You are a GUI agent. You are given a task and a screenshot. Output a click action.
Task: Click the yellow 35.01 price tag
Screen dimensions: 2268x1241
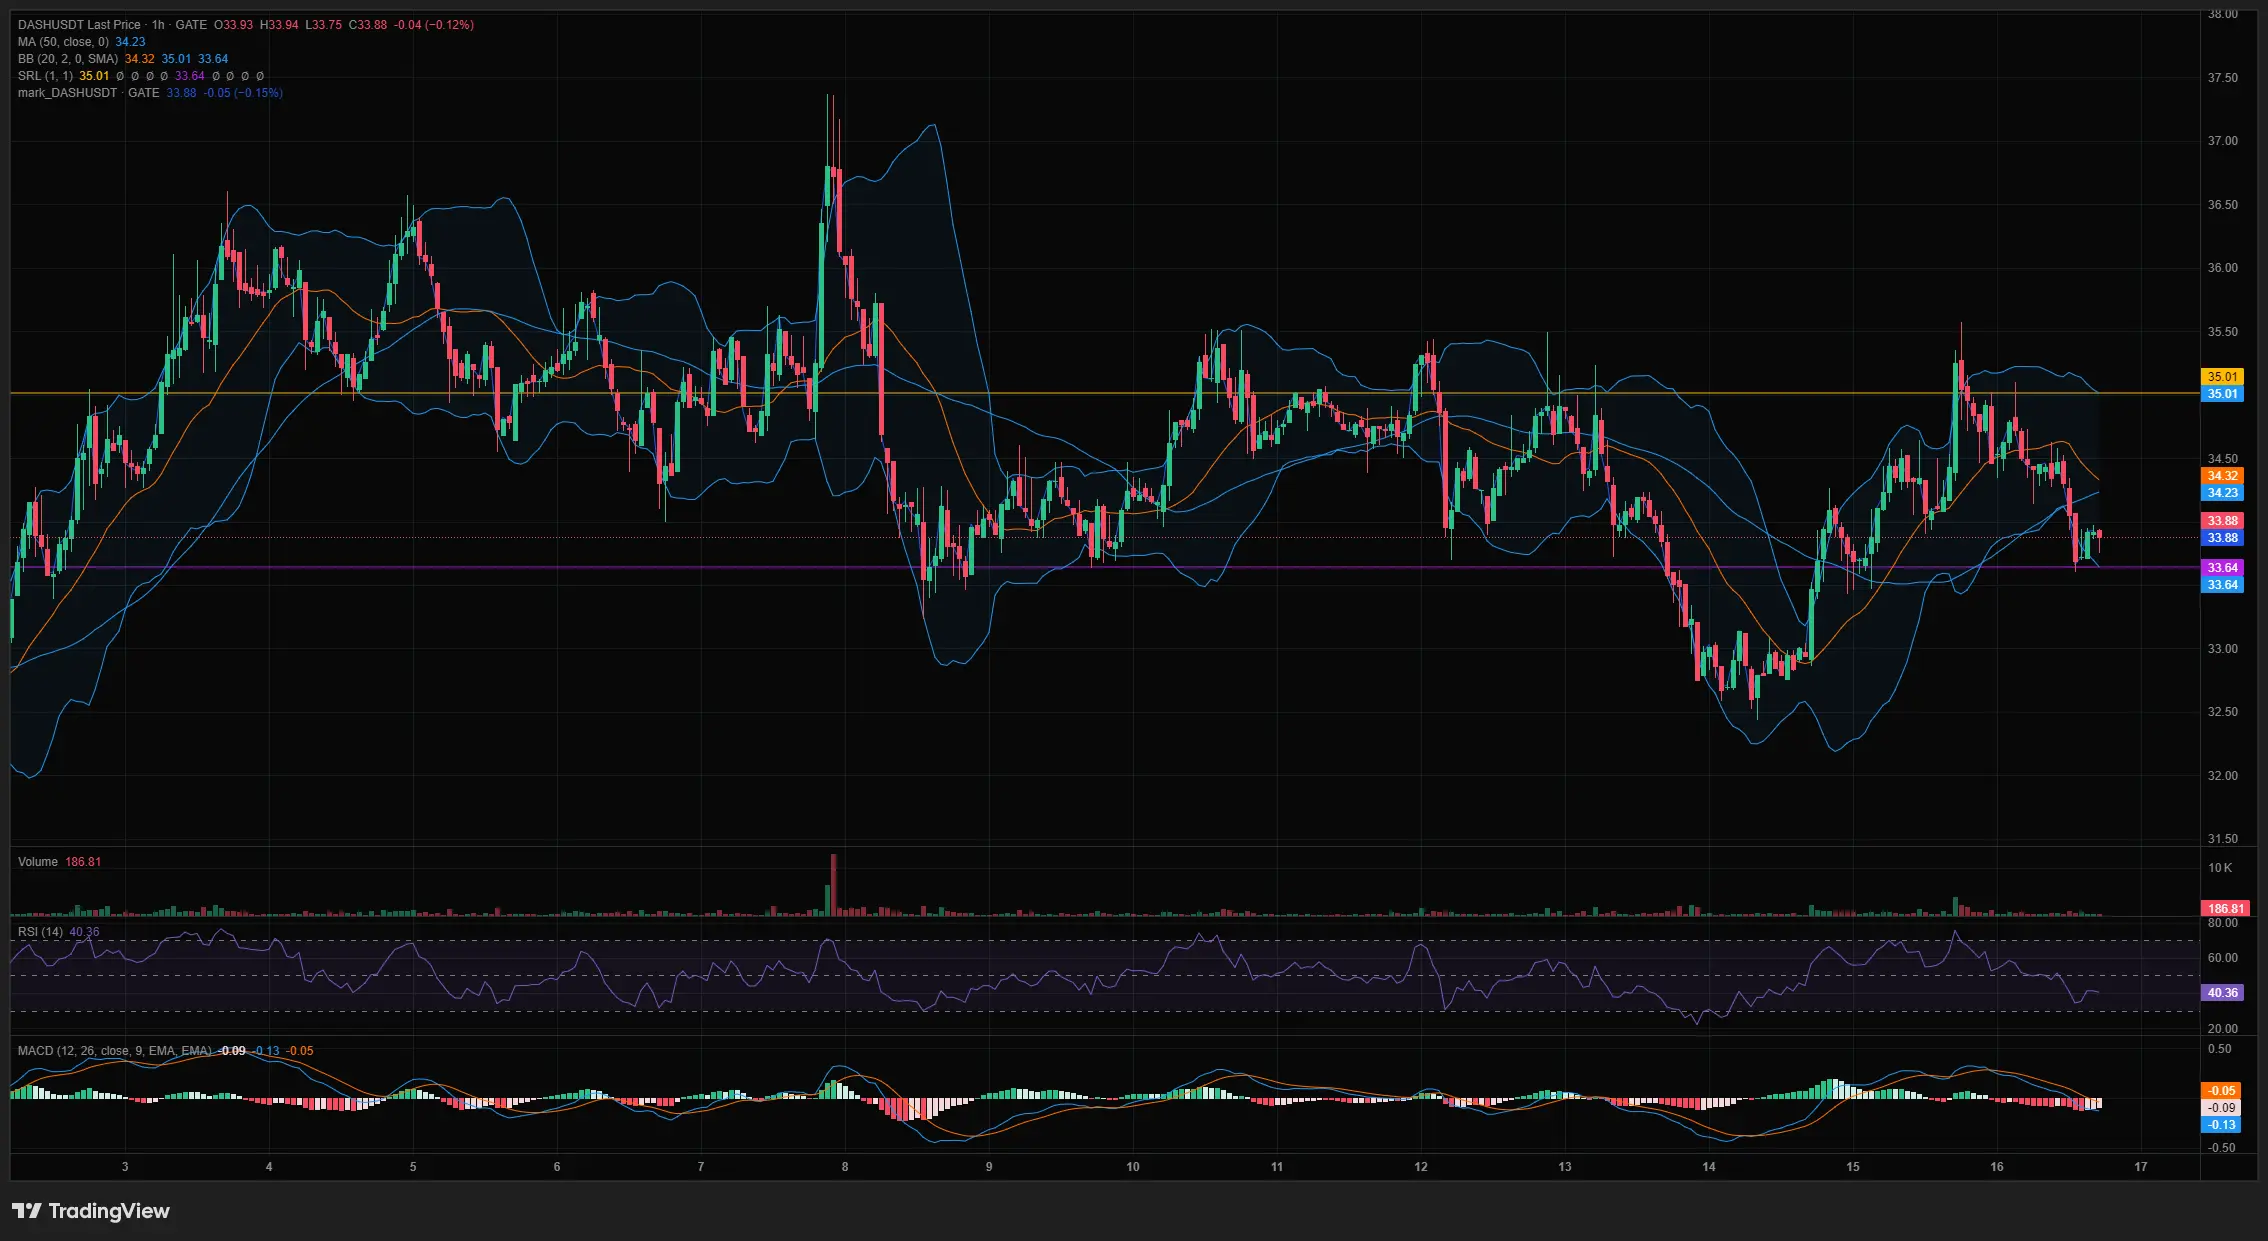tap(2222, 377)
